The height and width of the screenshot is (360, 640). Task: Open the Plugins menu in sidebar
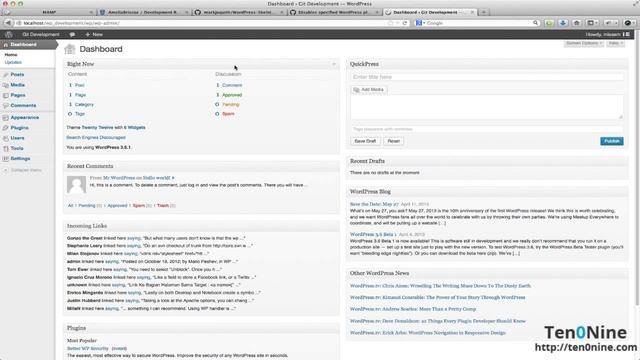point(19,128)
